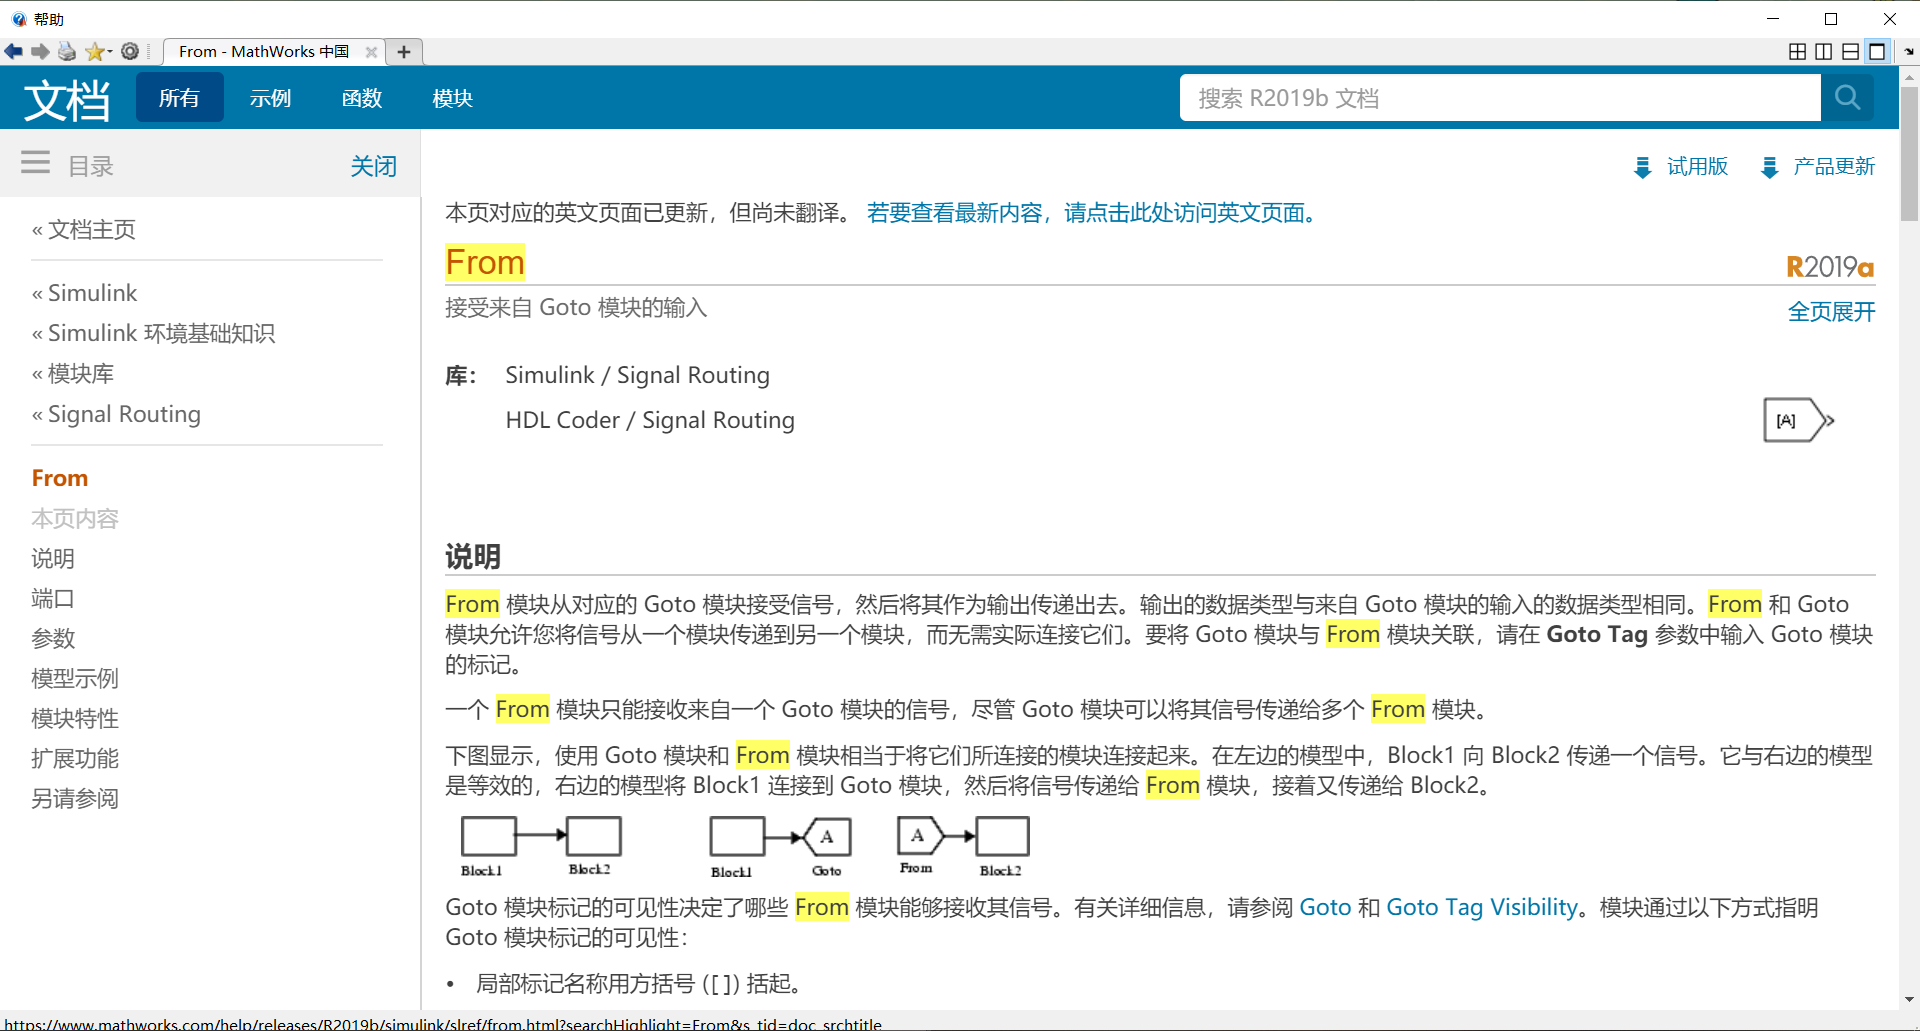Click the From block labeled A in diagram

[919, 835]
